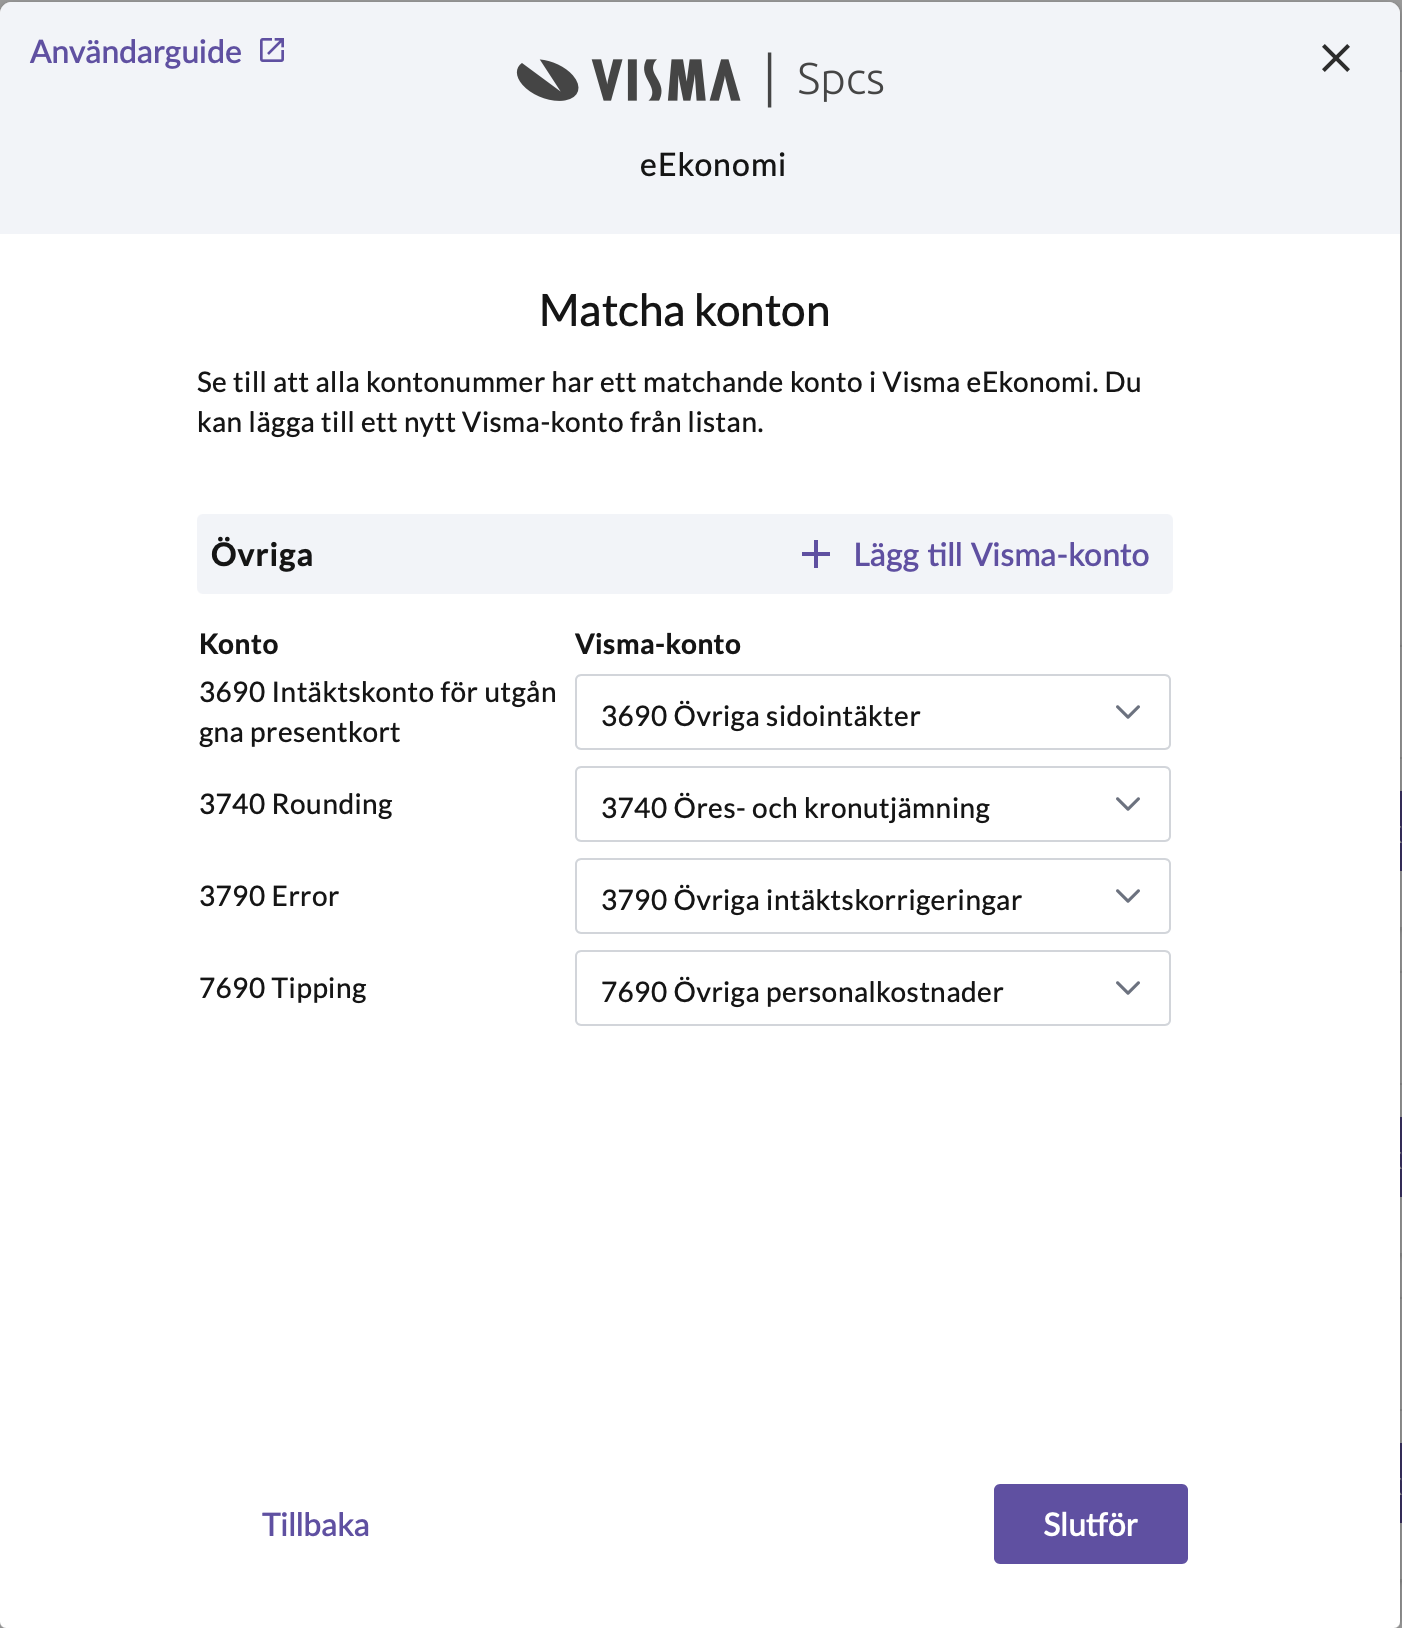1402x1628 pixels.
Task: Click the Matcha konton heading
Action: [685, 311]
